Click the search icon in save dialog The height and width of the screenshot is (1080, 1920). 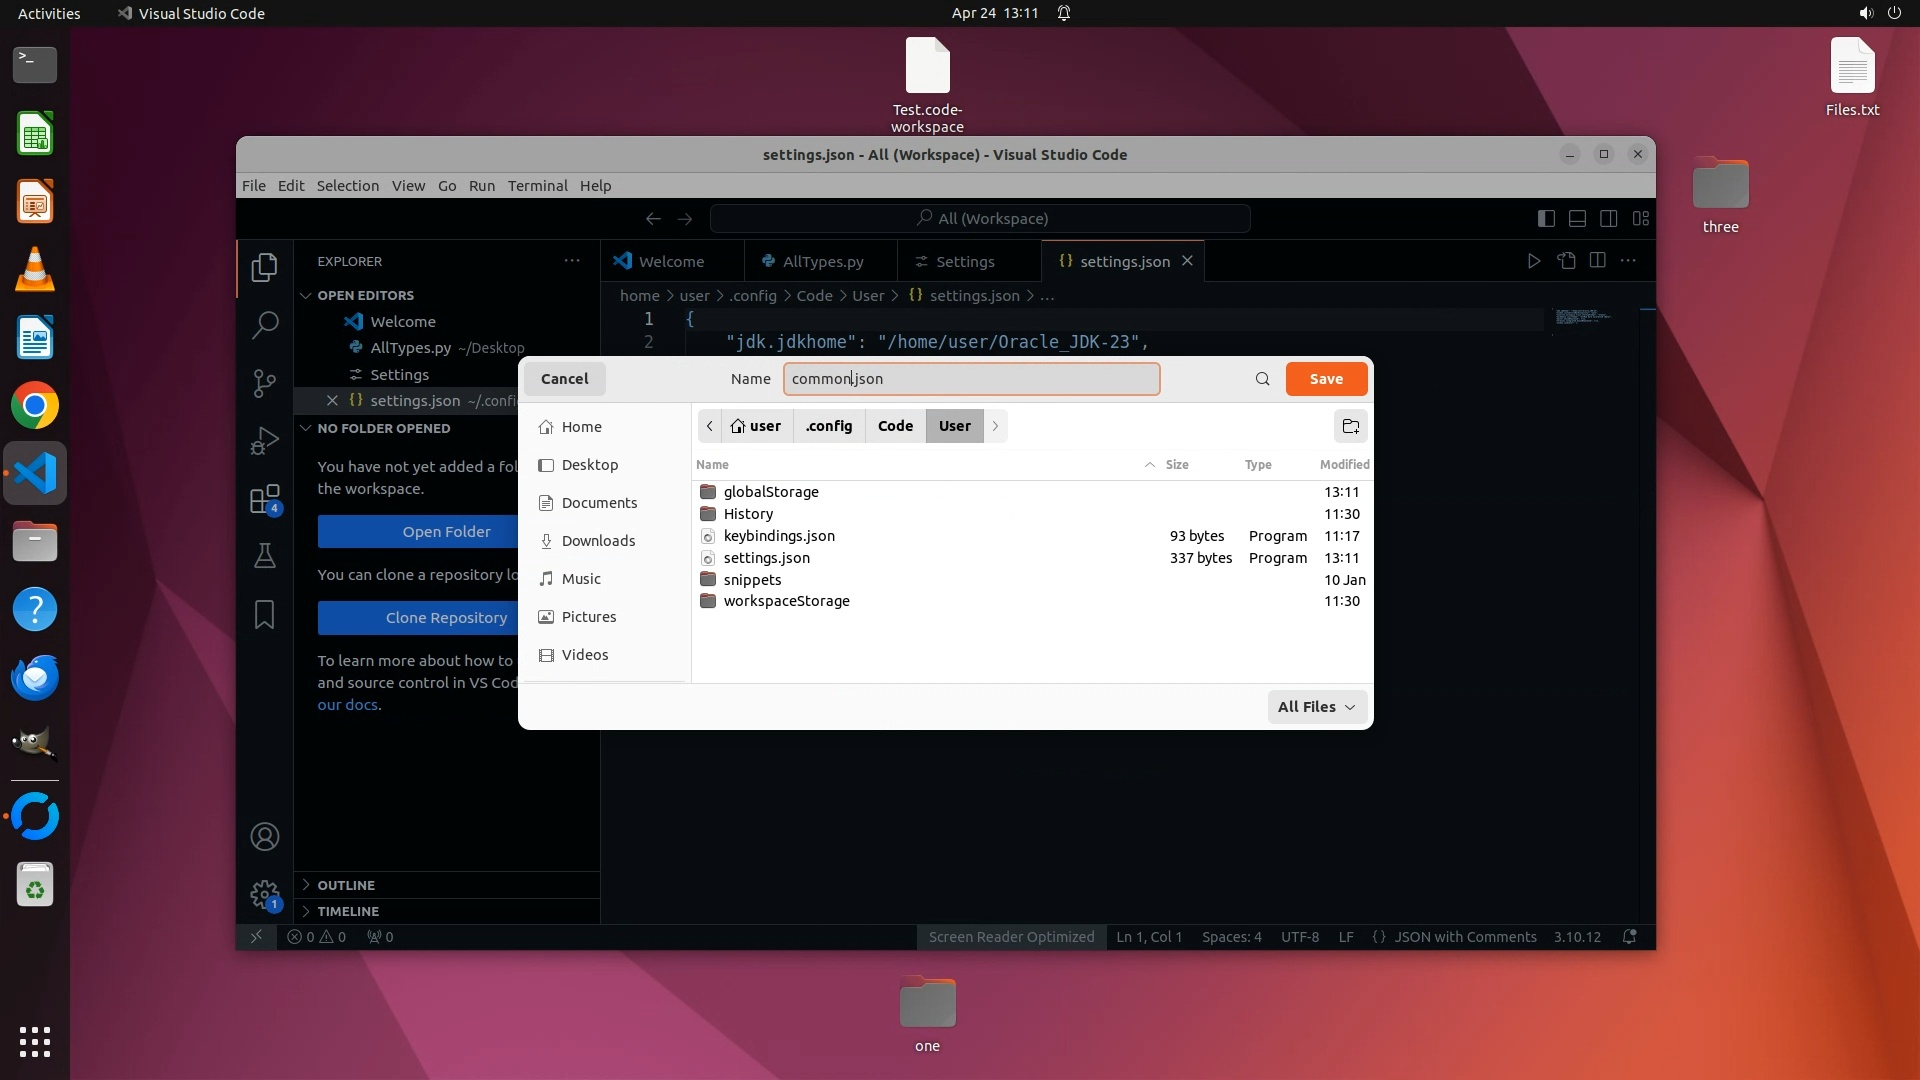click(x=1262, y=379)
